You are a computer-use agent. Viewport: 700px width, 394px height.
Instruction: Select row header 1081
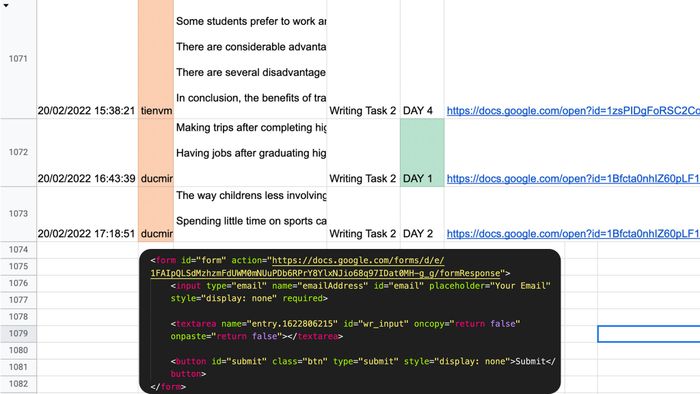(x=18, y=367)
